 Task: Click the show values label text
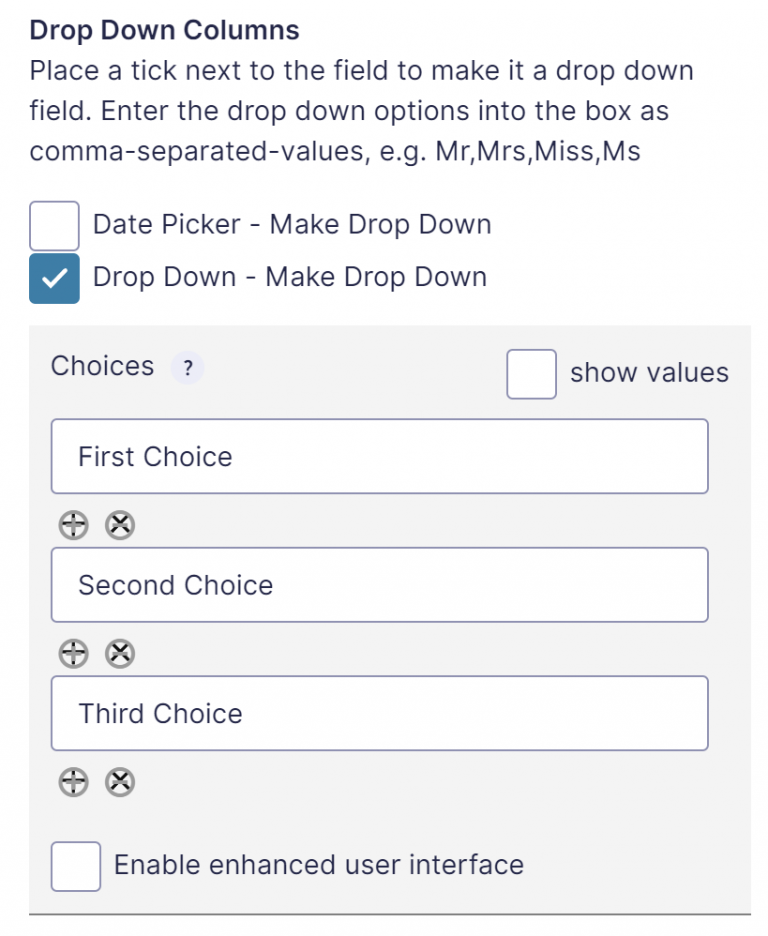649,373
